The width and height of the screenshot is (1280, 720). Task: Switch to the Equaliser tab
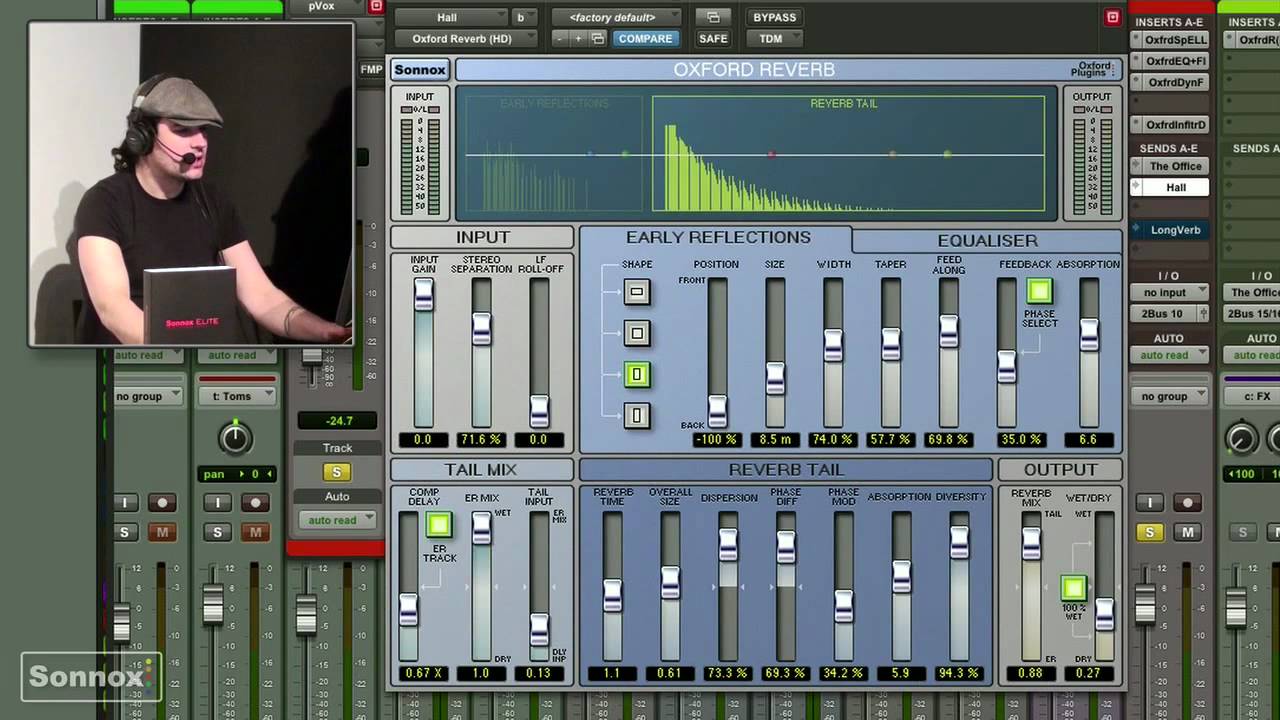[987, 240]
